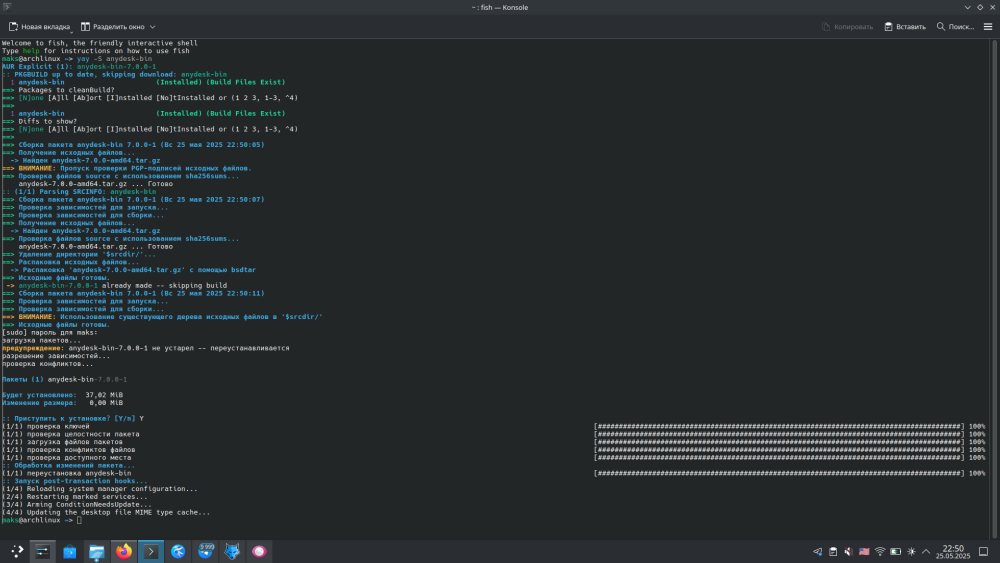
Task: Click the line 'Packages to cleanBuild?'
Action: pos(66,90)
